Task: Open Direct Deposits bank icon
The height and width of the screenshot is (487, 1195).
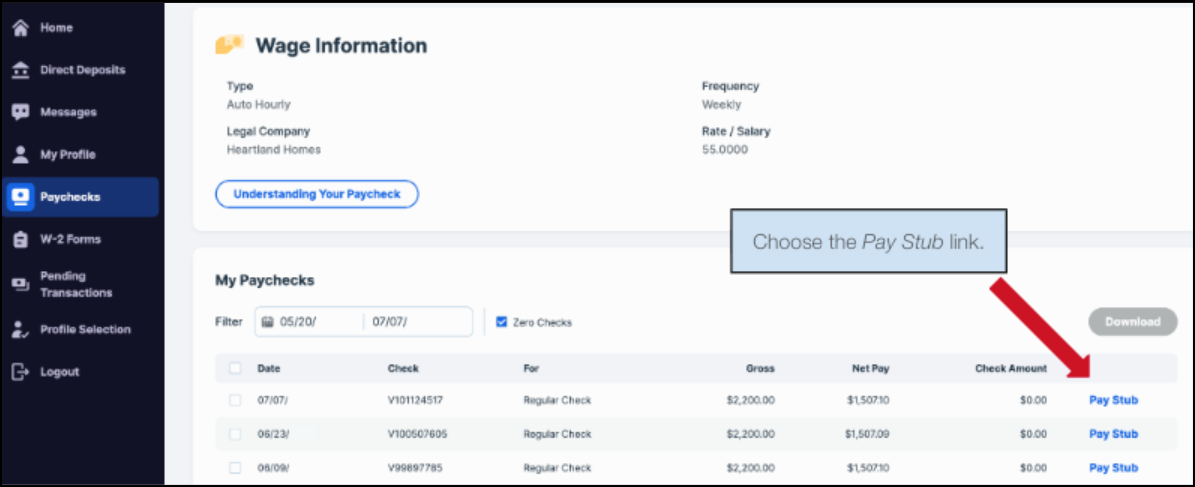Action: pyautogui.click(x=20, y=70)
